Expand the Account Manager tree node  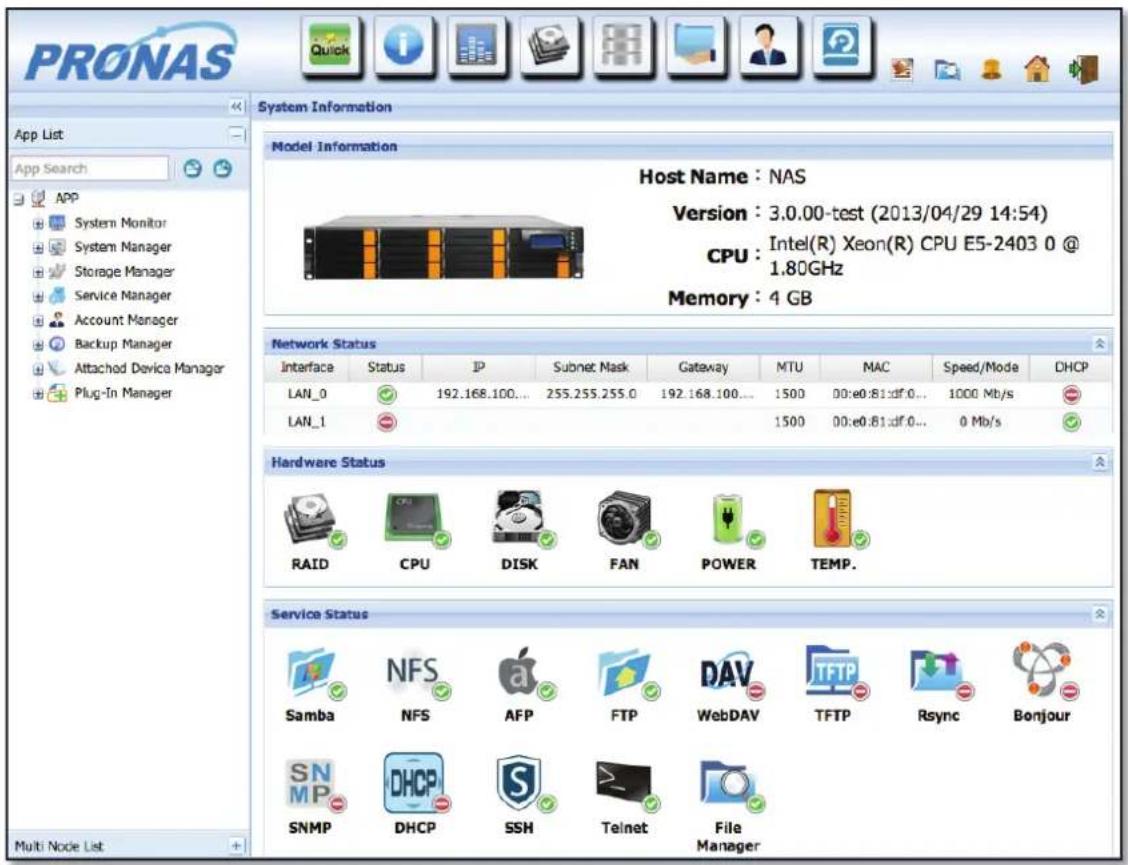(x=38, y=321)
